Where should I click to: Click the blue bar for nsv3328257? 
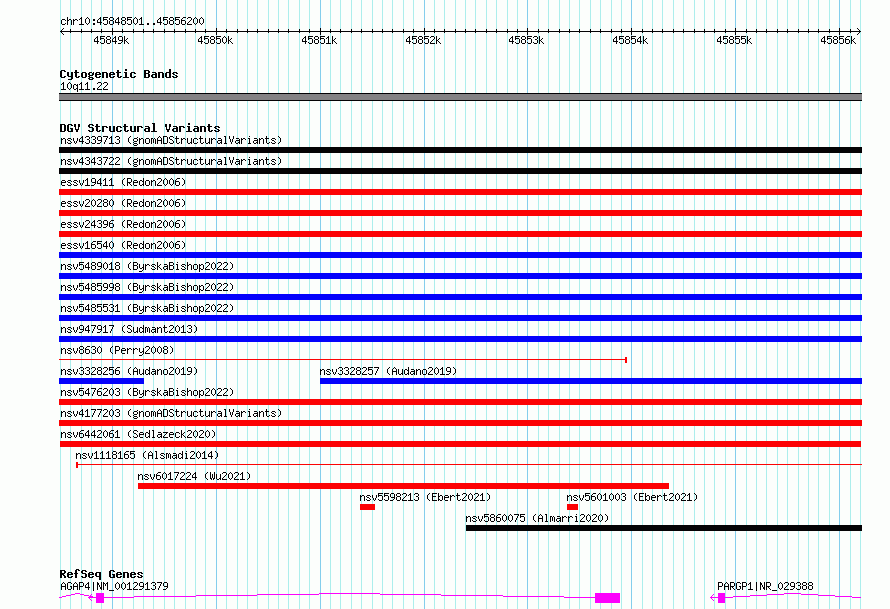tap(591, 381)
